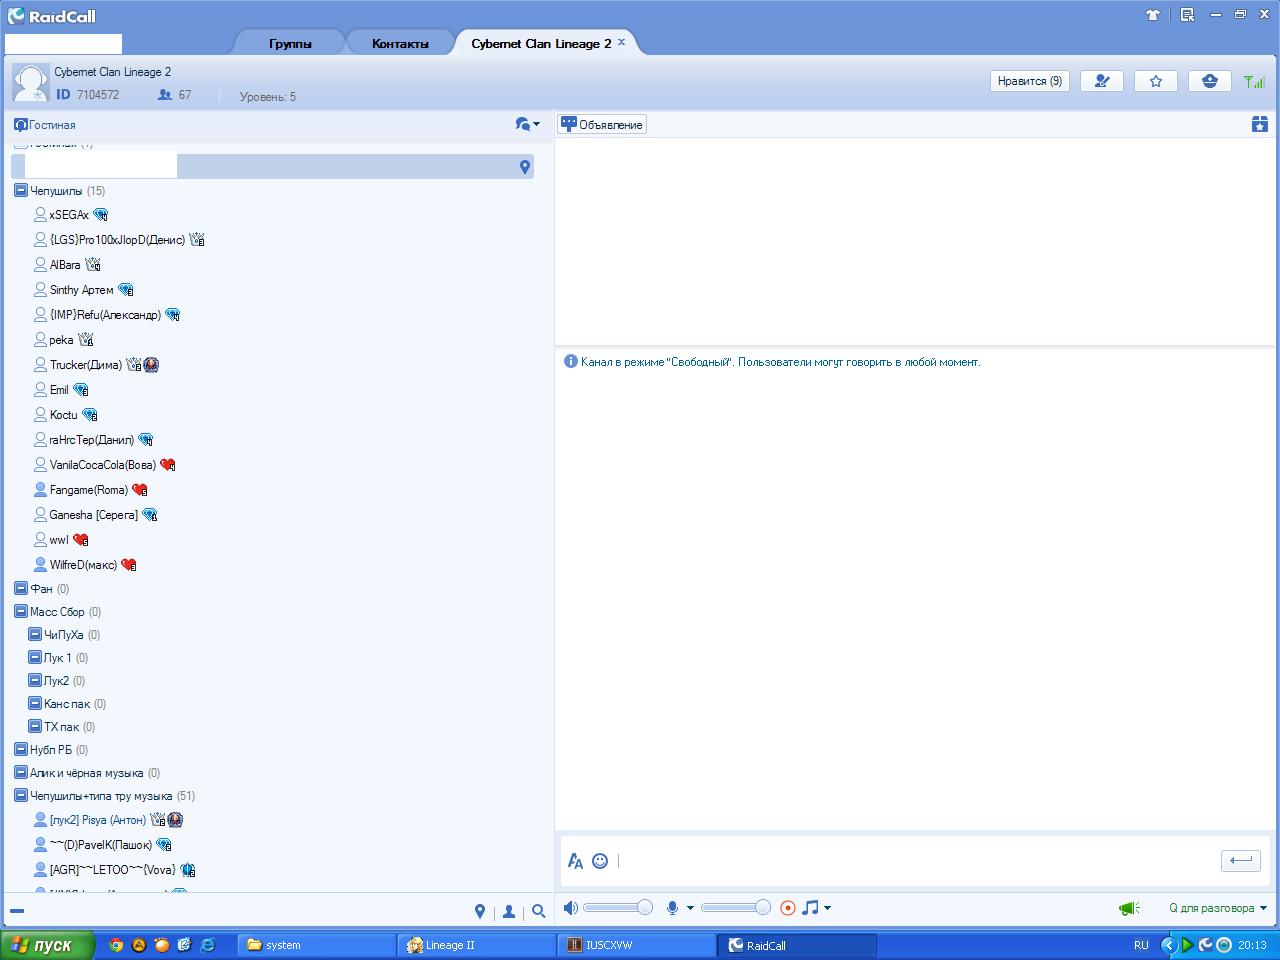Mute the microphone icon
Viewport: 1280px width, 960px height.
click(673, 908)
